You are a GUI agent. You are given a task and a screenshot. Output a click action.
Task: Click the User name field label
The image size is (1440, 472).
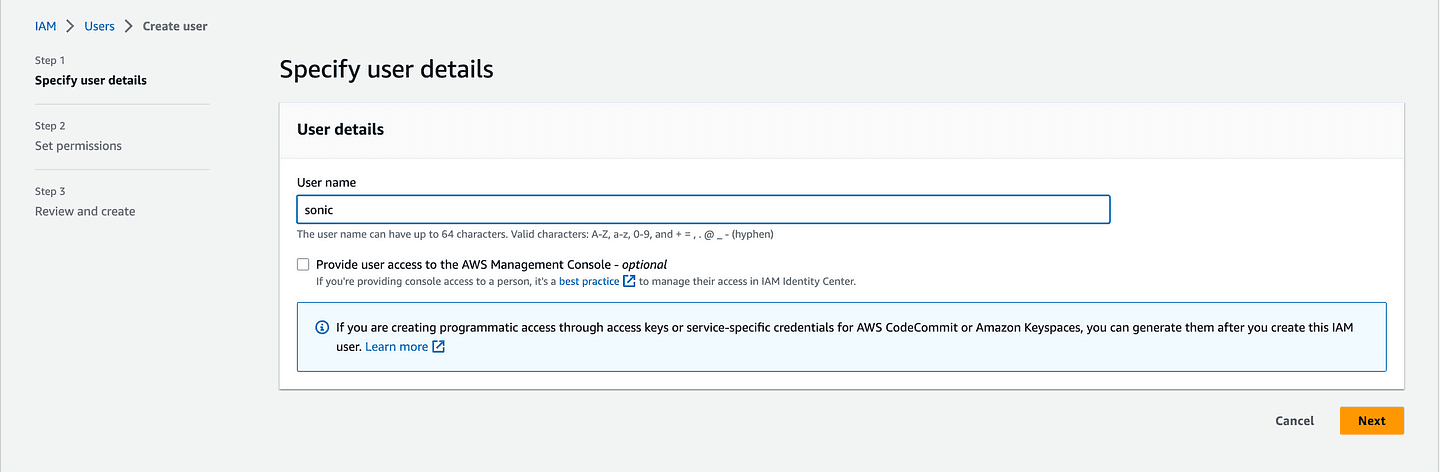(x=326, y=183)
